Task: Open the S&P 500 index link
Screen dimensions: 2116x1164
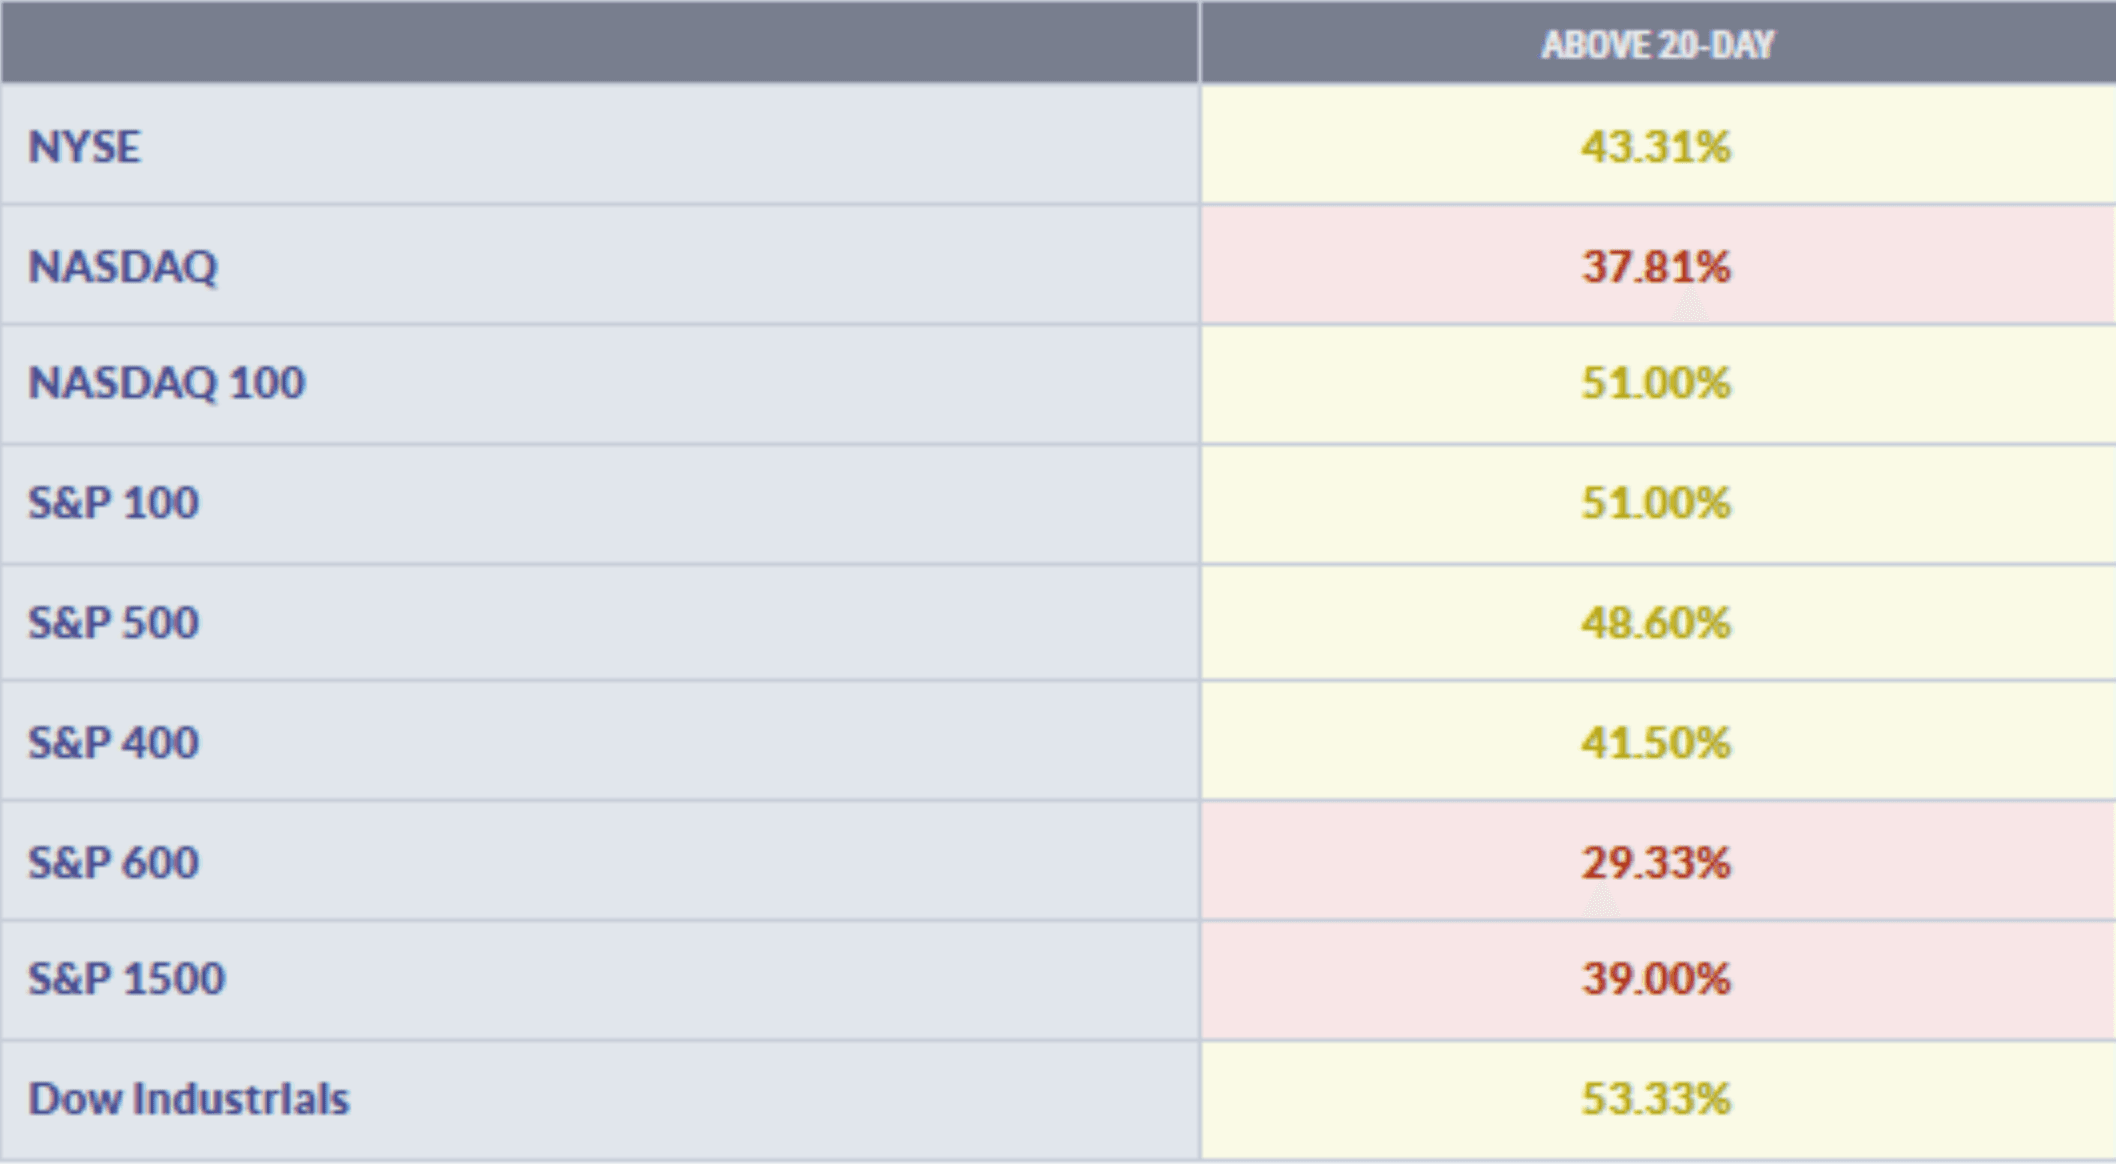Action: click(113, 622)
